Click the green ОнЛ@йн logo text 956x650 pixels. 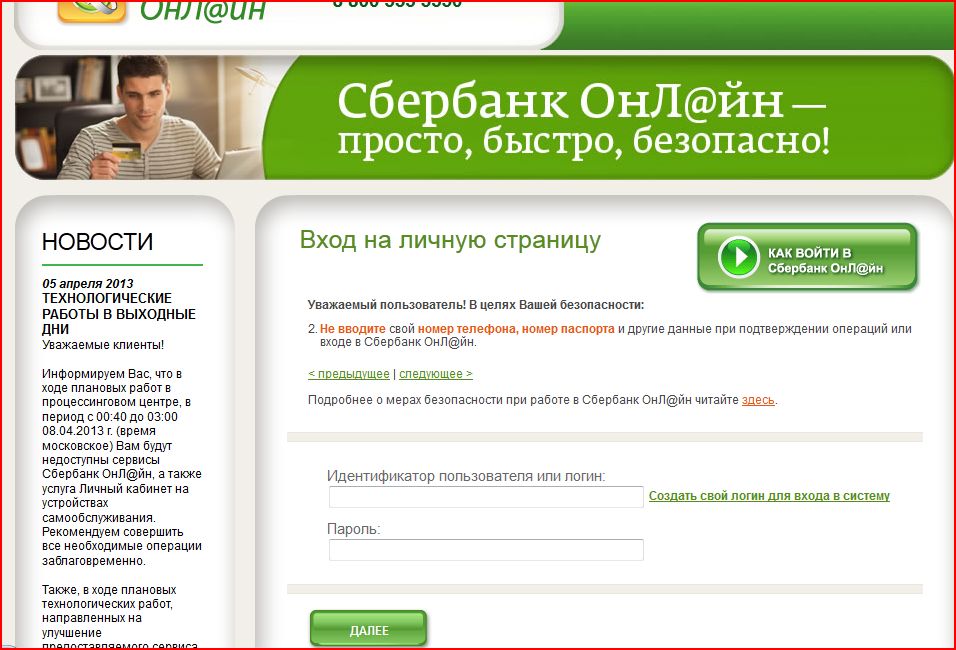pyautogui.click(x=203, y=10)
